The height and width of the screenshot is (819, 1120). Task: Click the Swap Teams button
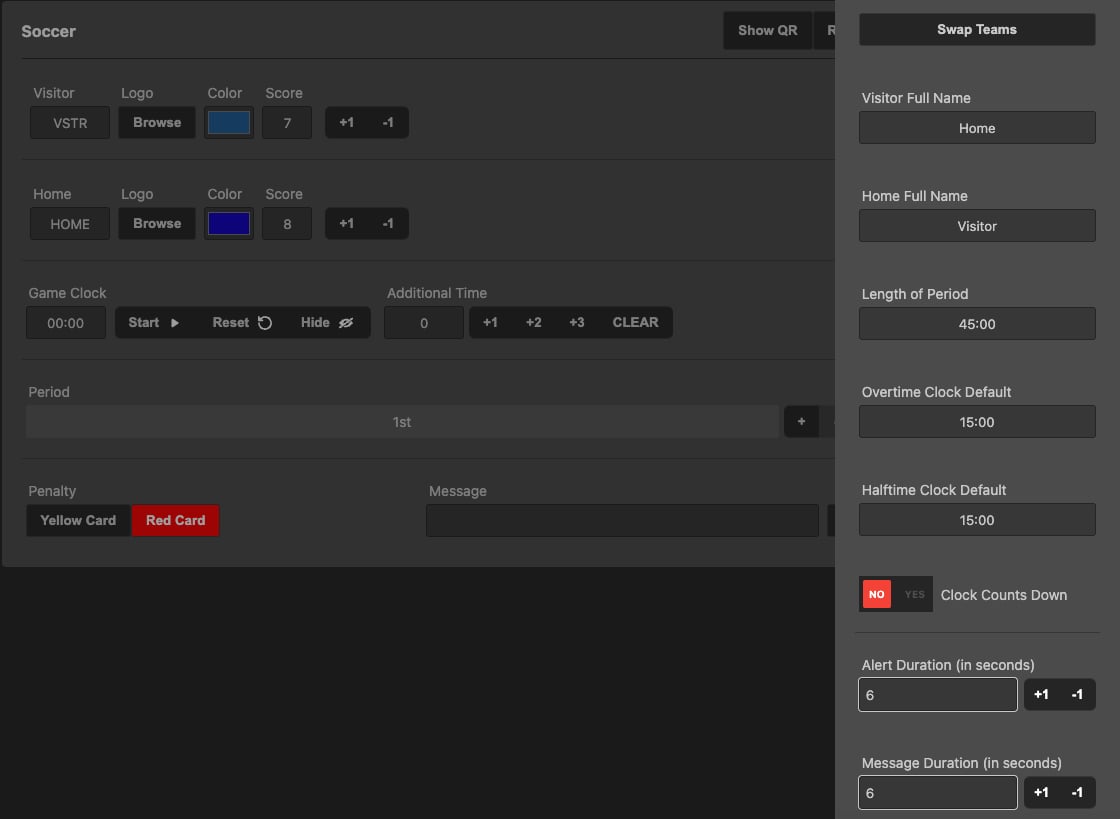[x=976, y=29]
